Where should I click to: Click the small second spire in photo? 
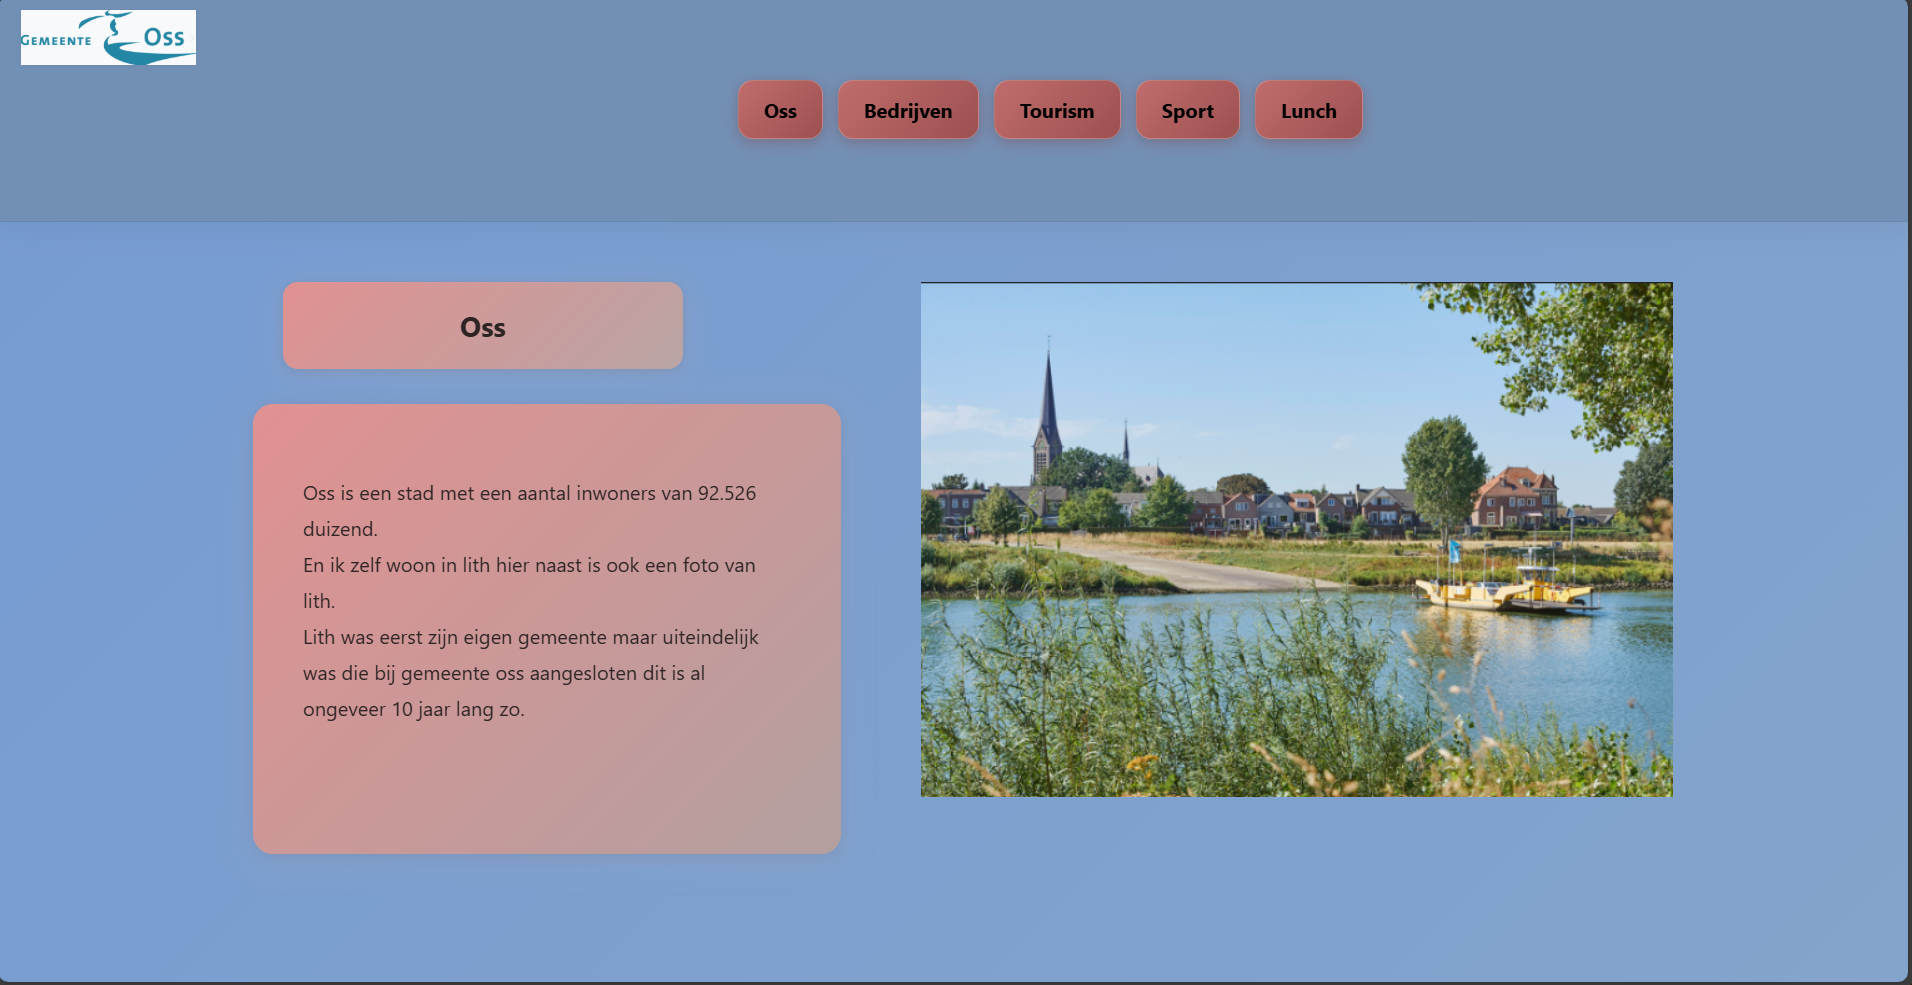click(x=1126, y=443)
